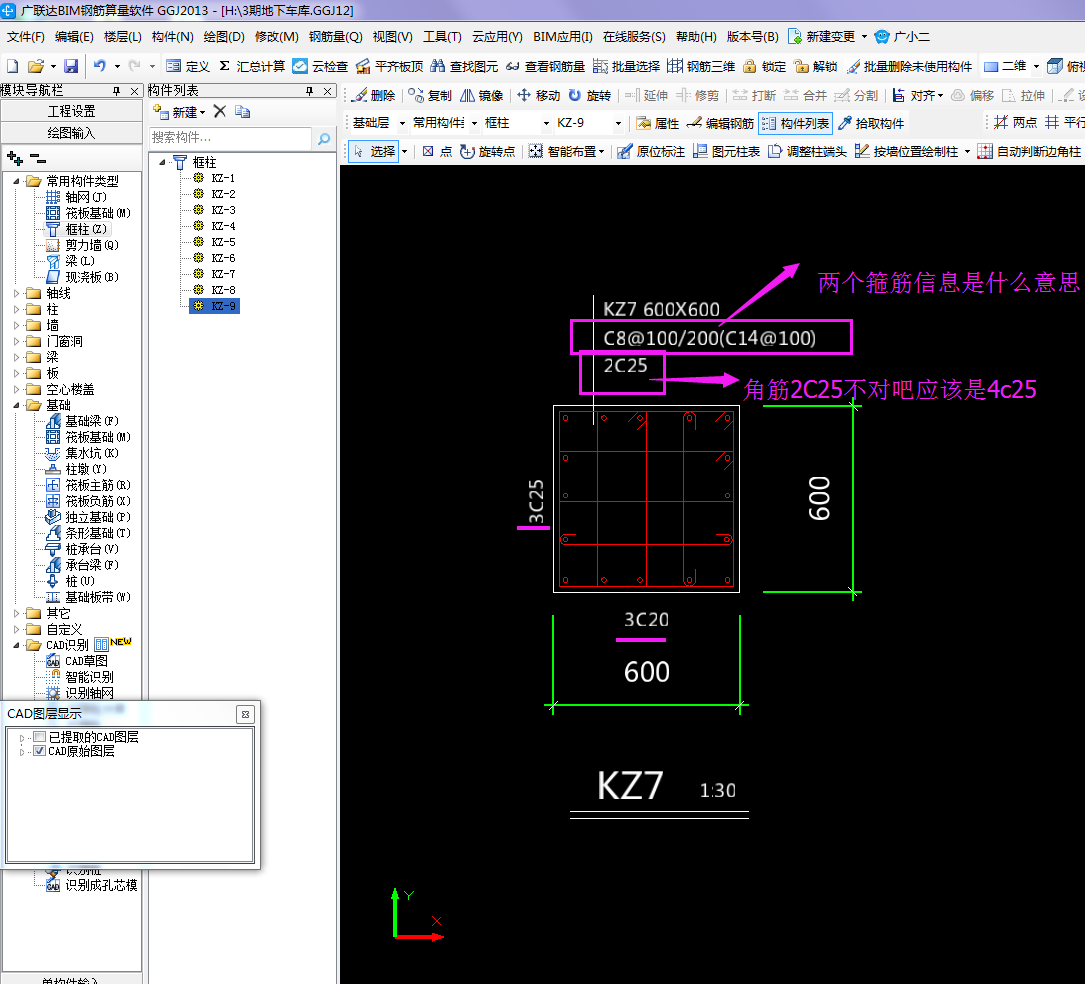
Task: Collapse the 常用构件类型 tree node
Action: 16,181
